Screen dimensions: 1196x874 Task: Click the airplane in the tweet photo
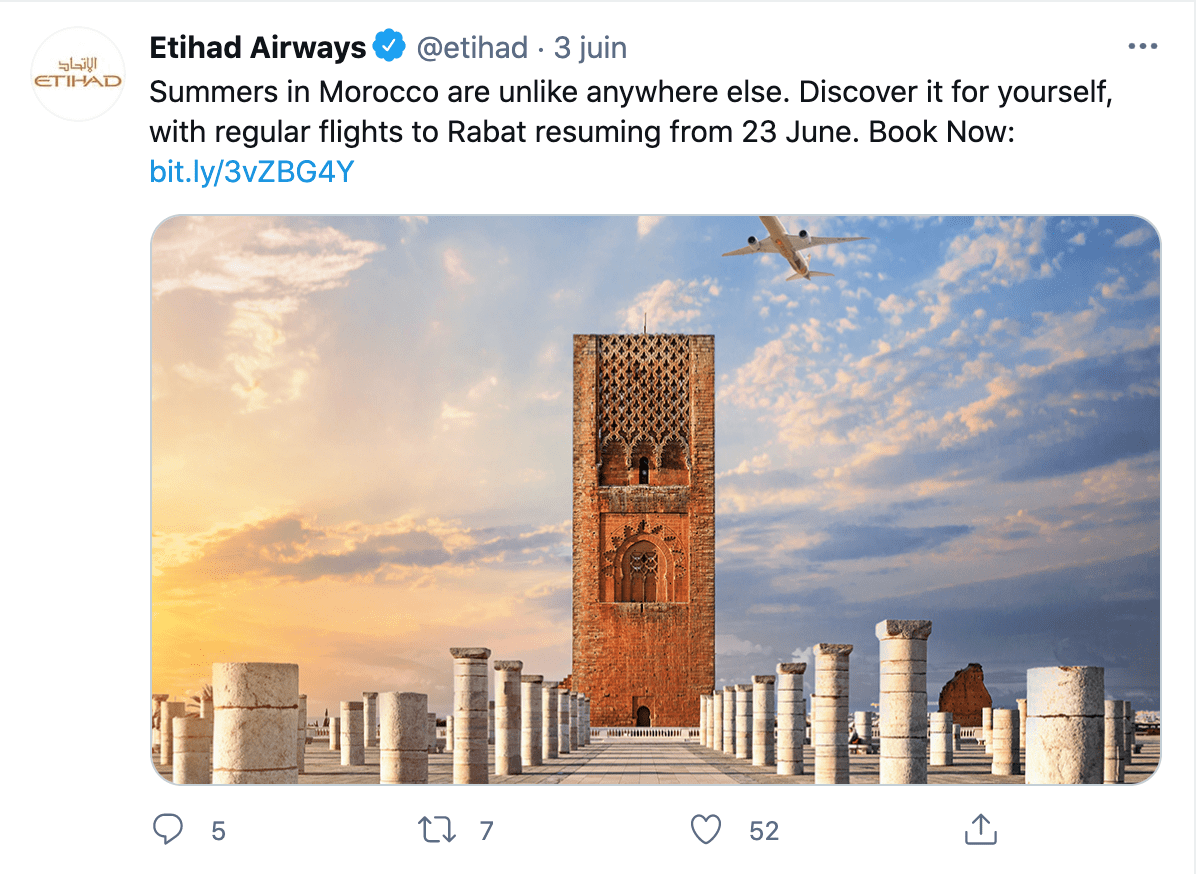pyautogui.click(x=791, y=246)
